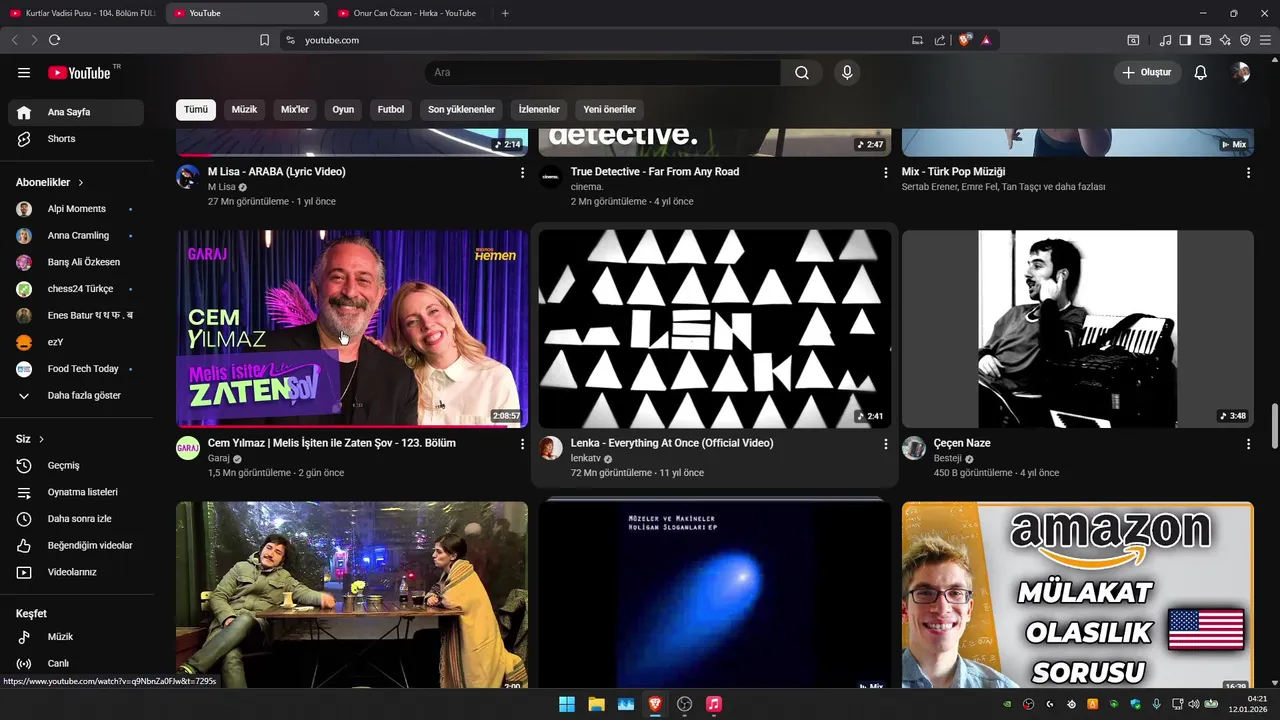Open the Amazon Mülakat Olasılık Sorusu thumbnail
The image size is (1280, 720).
click(1078, 595)
